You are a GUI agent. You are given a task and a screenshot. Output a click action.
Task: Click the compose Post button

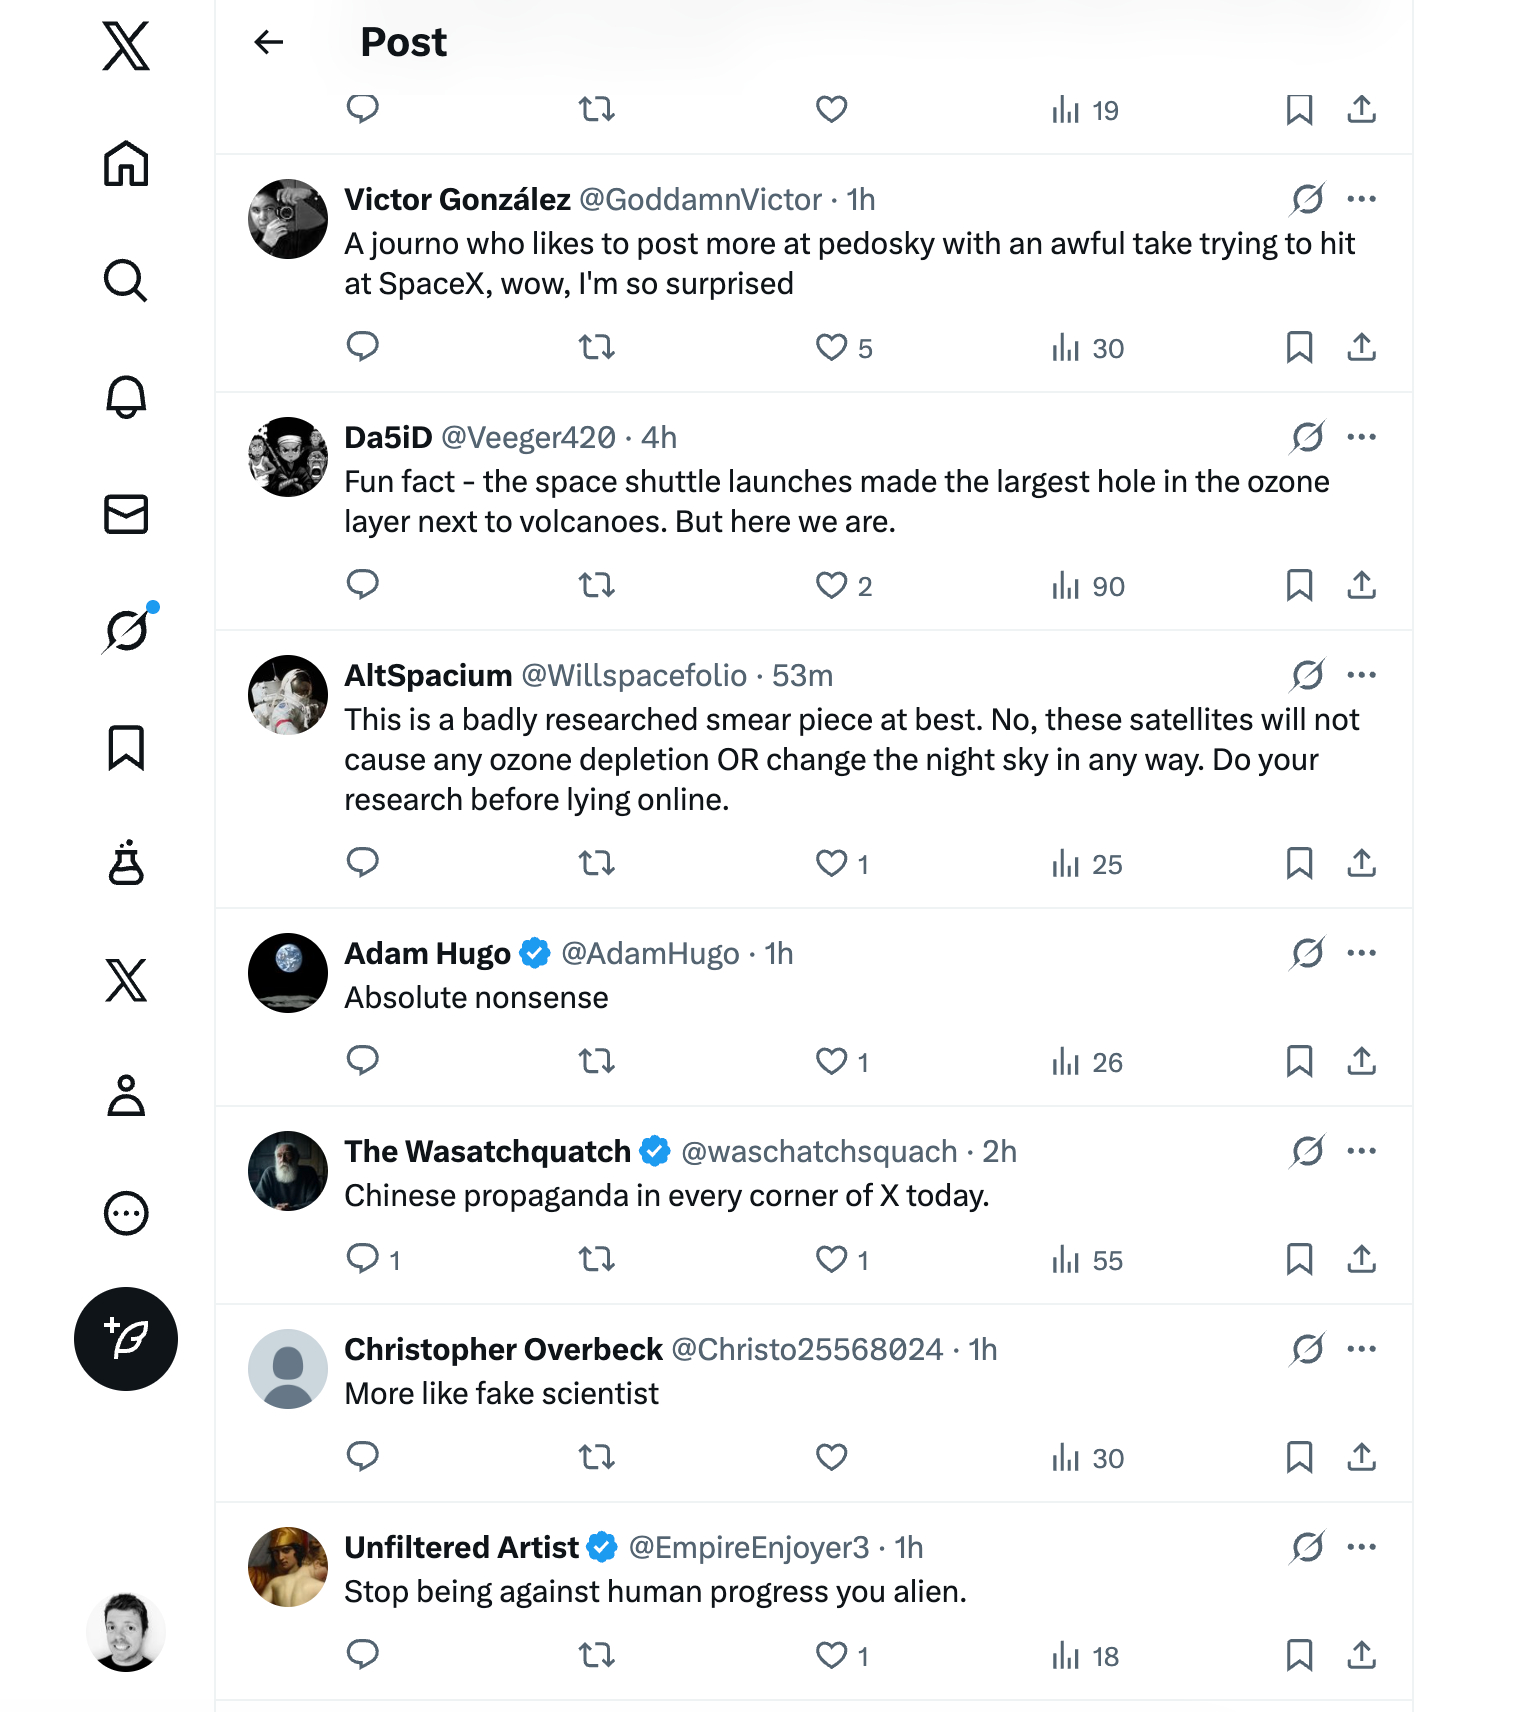pos(126,1339)
